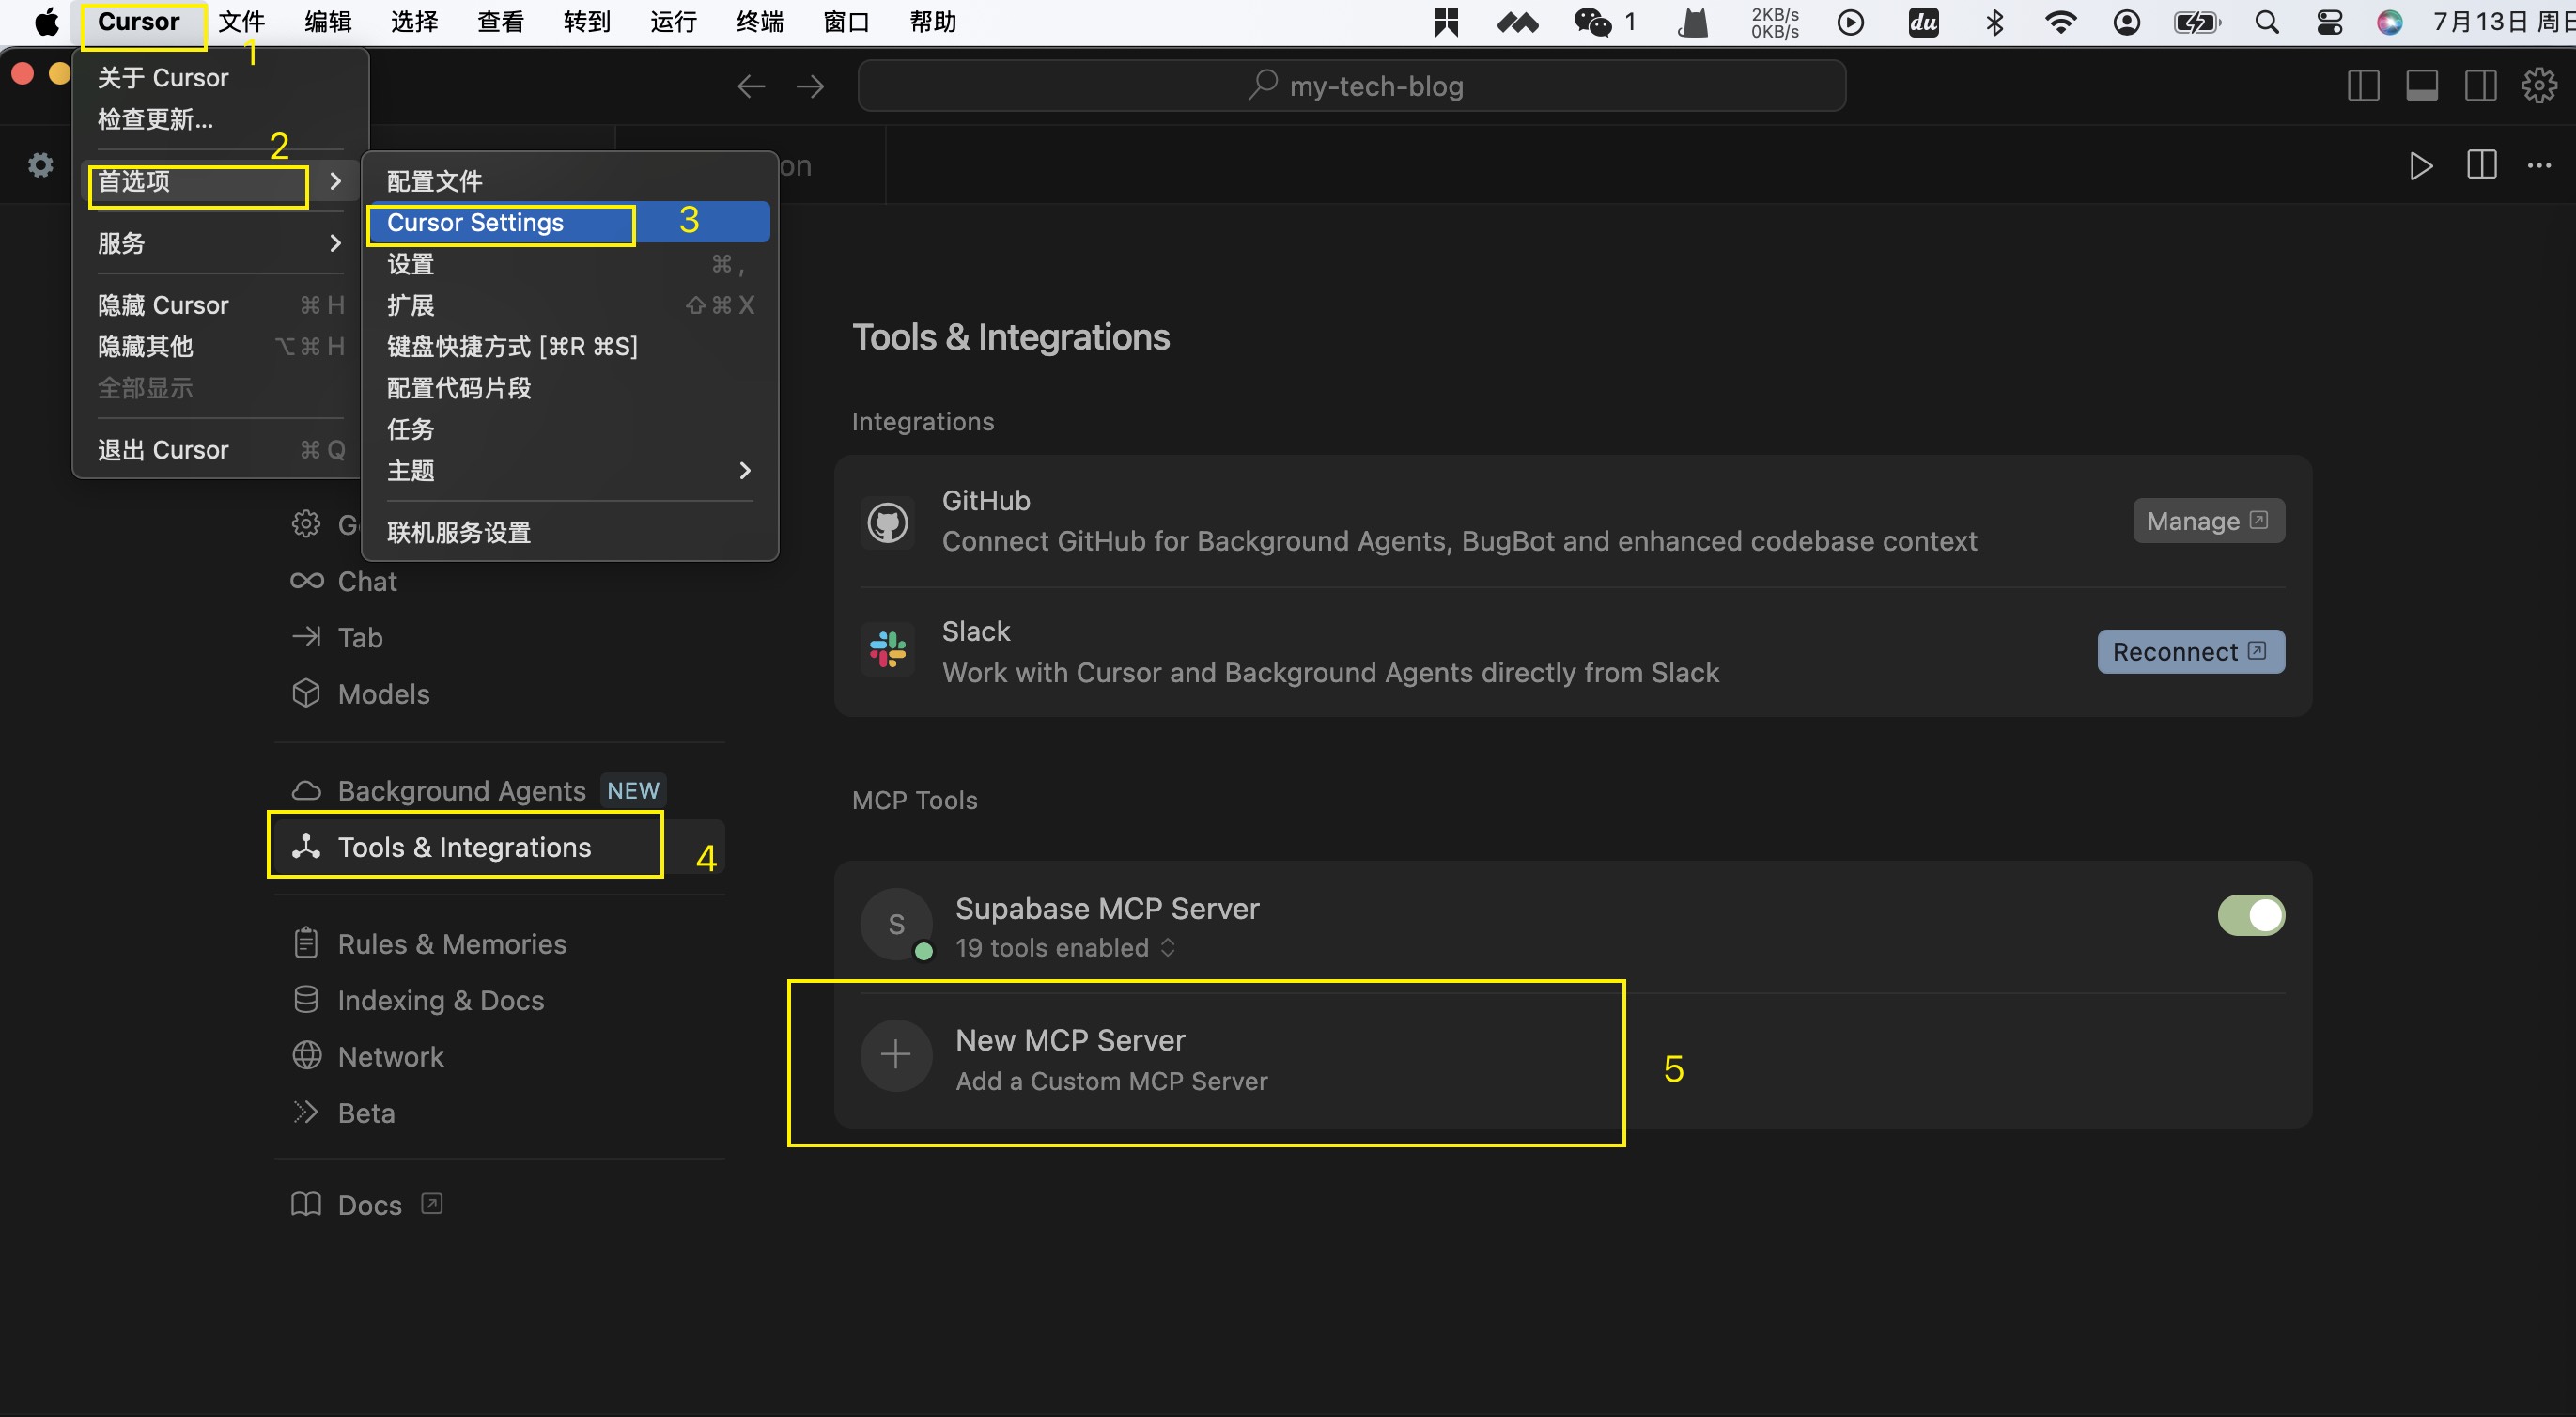Click the user account menu bar icon
Screen dimensions: 2576x1417
[x=2127, y=22]
